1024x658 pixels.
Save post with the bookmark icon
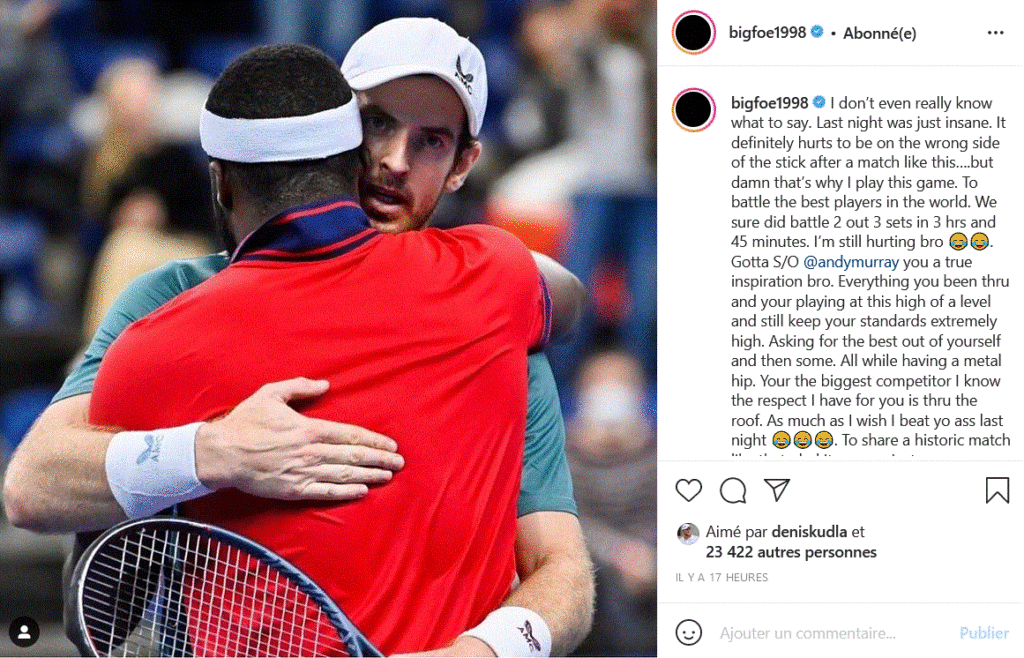point(997,490)
